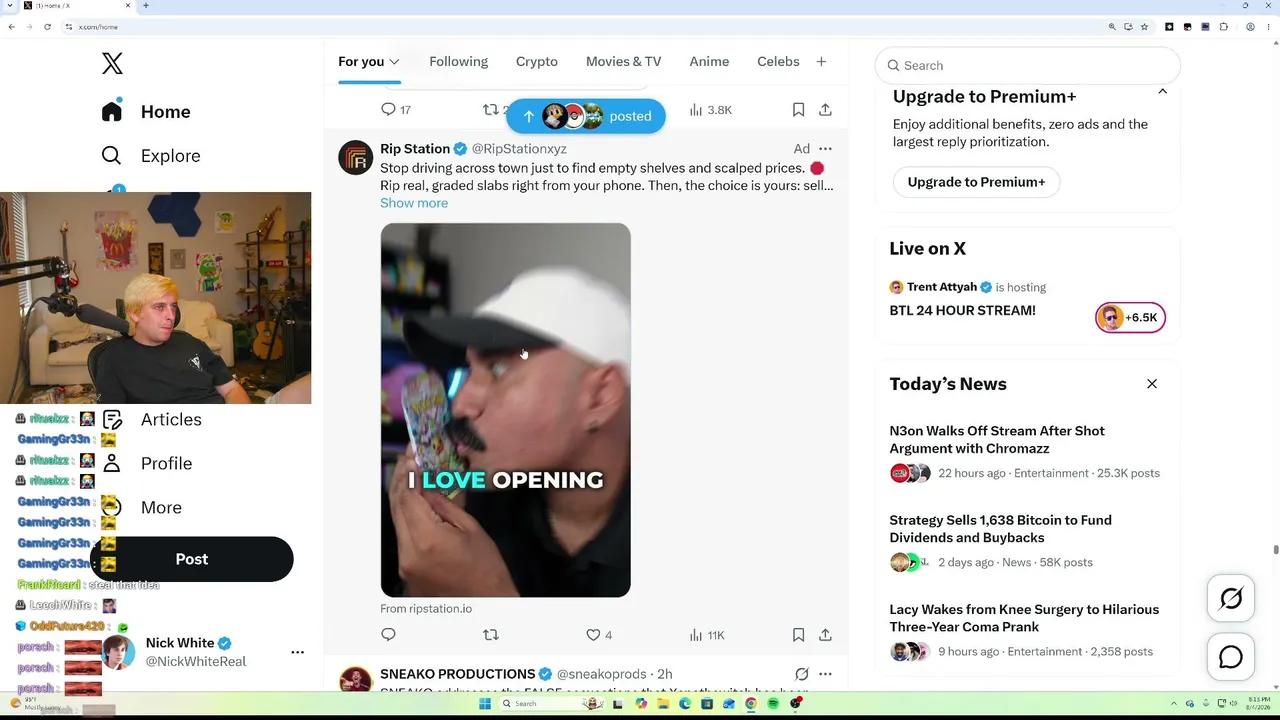
Task: Click the new posts 'posted' pill
Action: (x=586, y=116)
